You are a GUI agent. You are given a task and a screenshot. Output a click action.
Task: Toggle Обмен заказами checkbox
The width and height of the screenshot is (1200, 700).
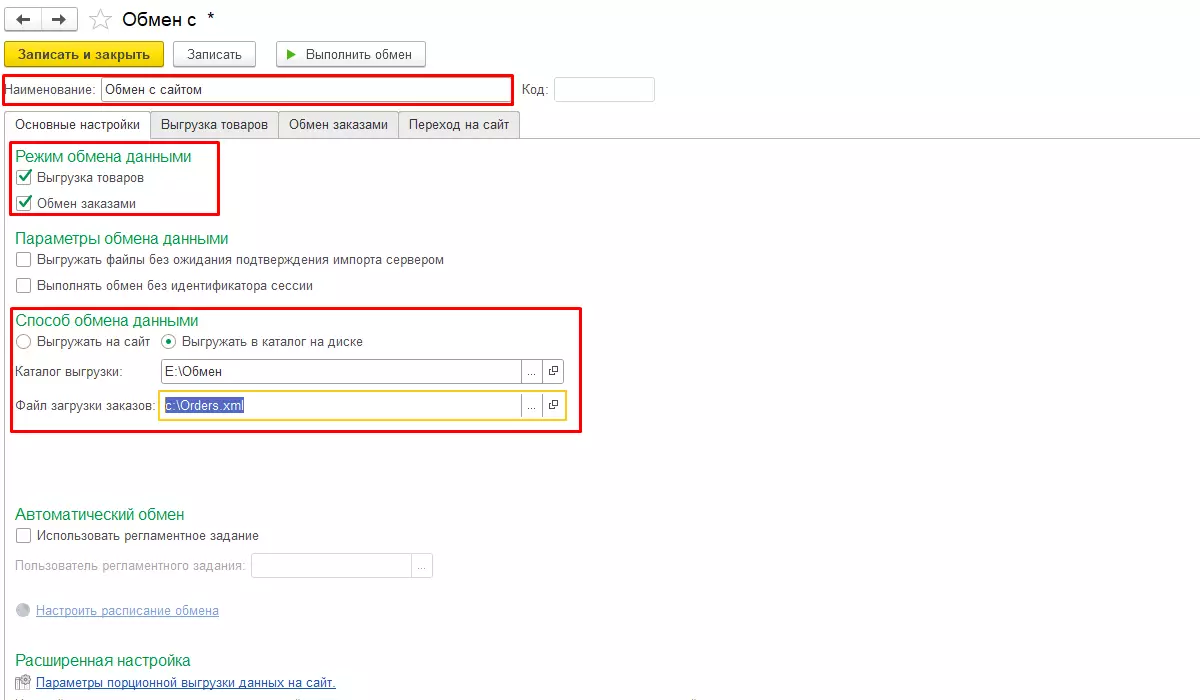24,203
